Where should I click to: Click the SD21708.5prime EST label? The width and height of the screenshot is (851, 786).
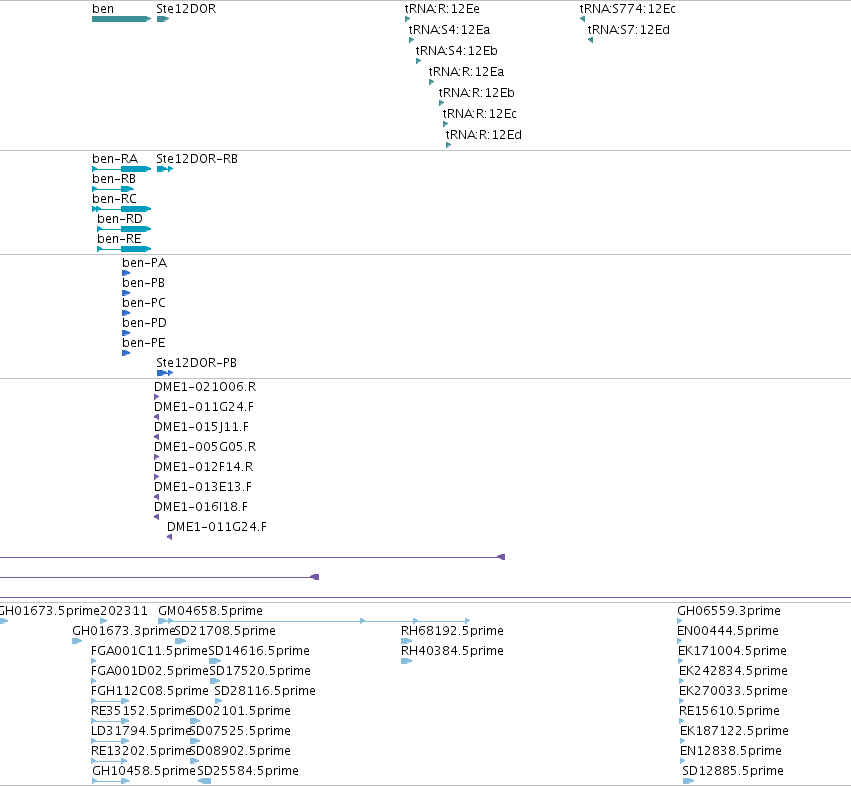coord(225,631)
